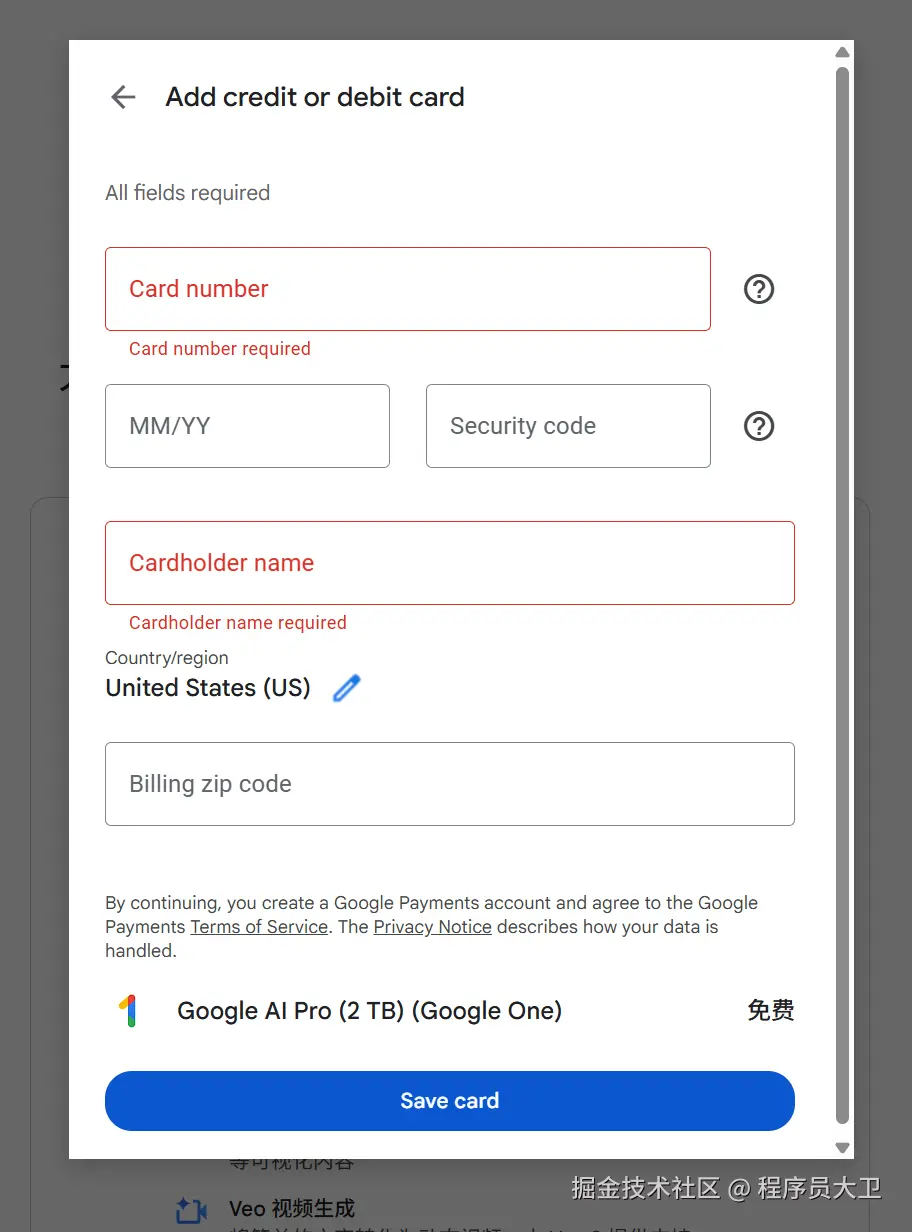Open the card number help icon
The image size is (912, 1232).
pos(759,289)
